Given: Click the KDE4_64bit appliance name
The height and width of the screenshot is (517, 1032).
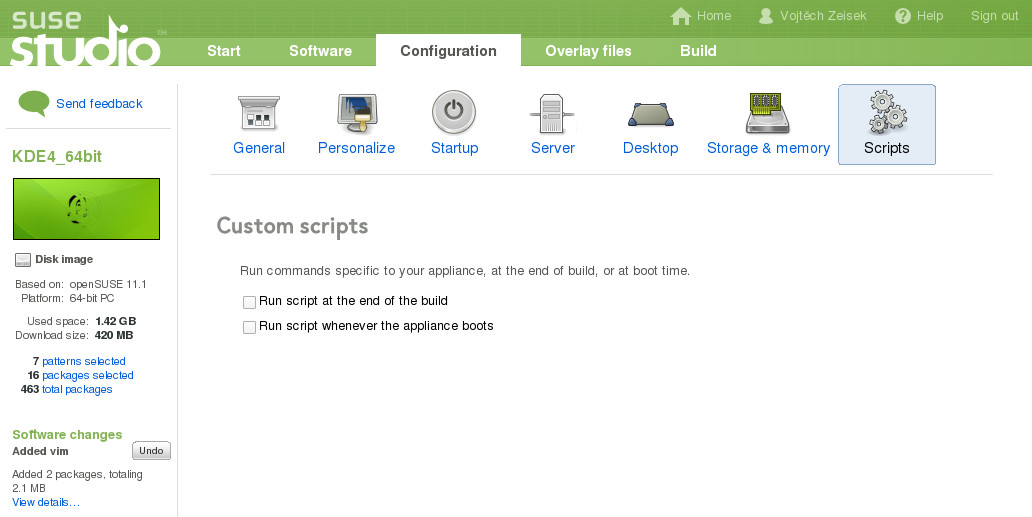Looking at the screenshot, I should pyautogui.click(x=57, y=157).
